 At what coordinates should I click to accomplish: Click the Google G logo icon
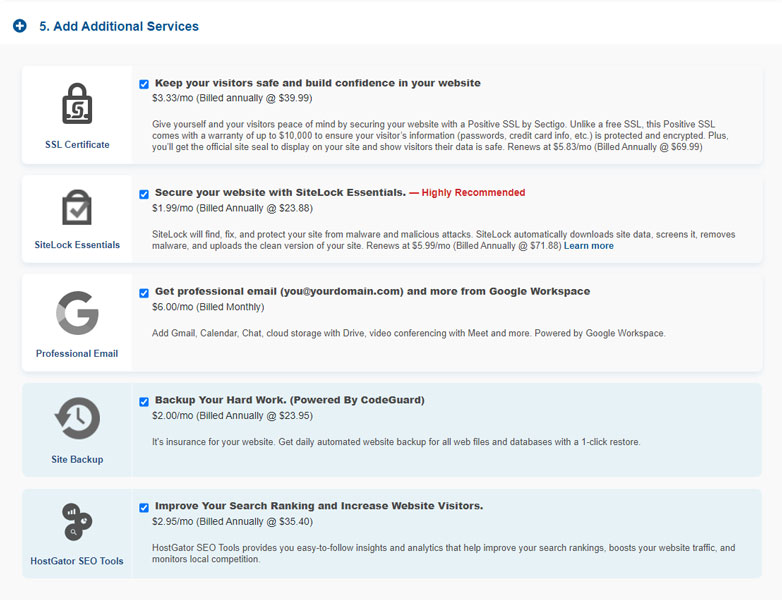pyautogui.click(x=77, y=313)
